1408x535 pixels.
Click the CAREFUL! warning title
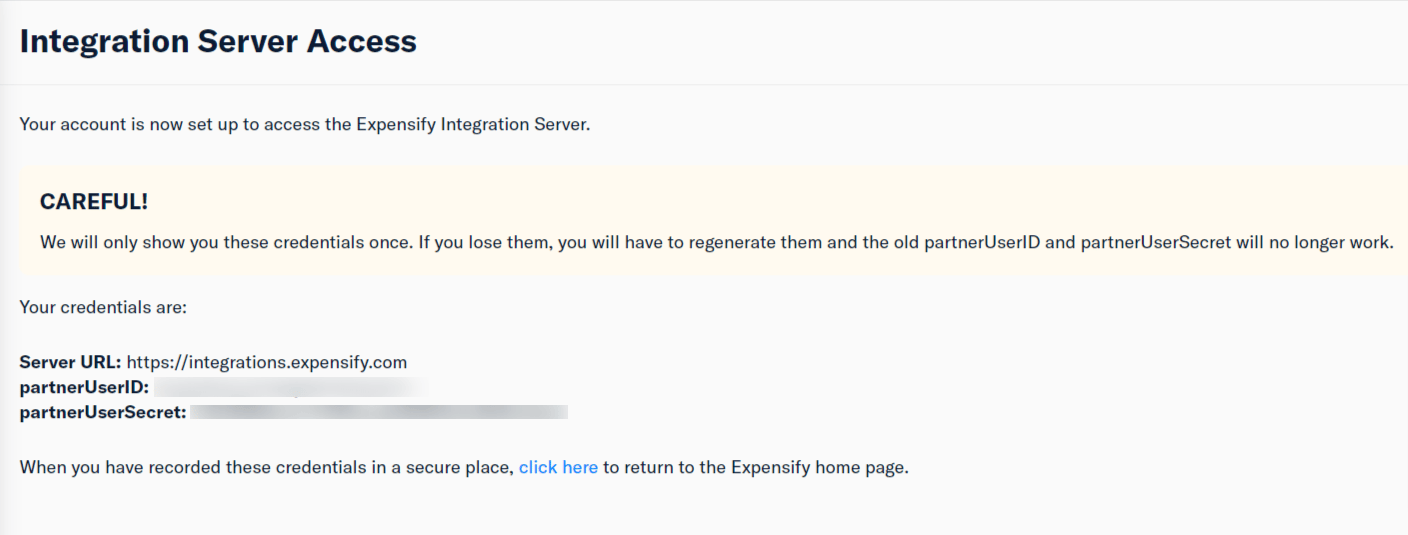[94, 202]
